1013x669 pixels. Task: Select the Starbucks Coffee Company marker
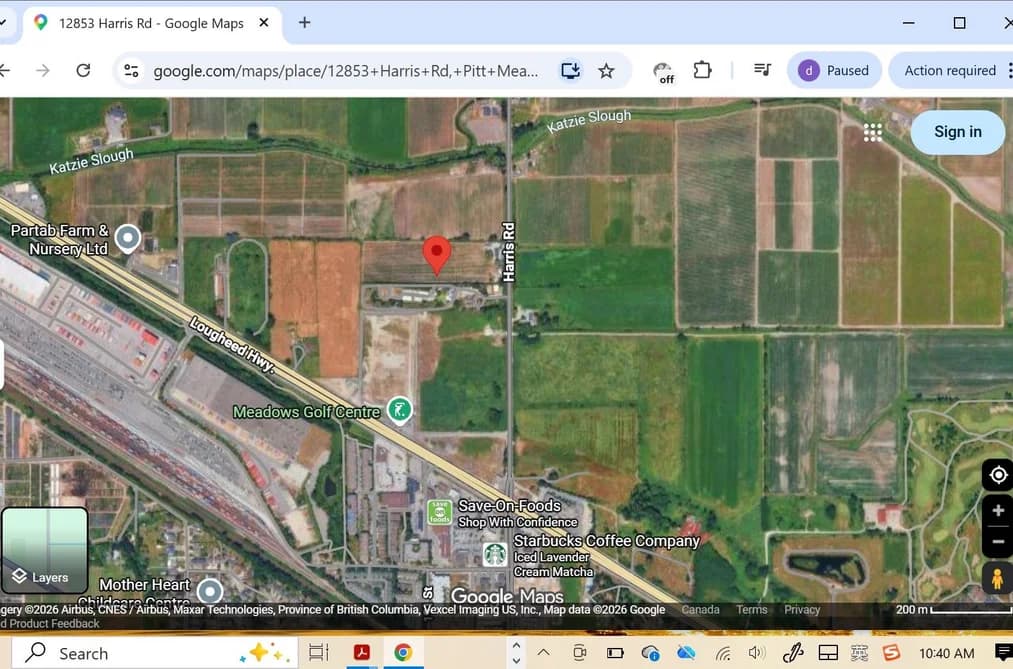pyautogui.click(x=495, y=554)
